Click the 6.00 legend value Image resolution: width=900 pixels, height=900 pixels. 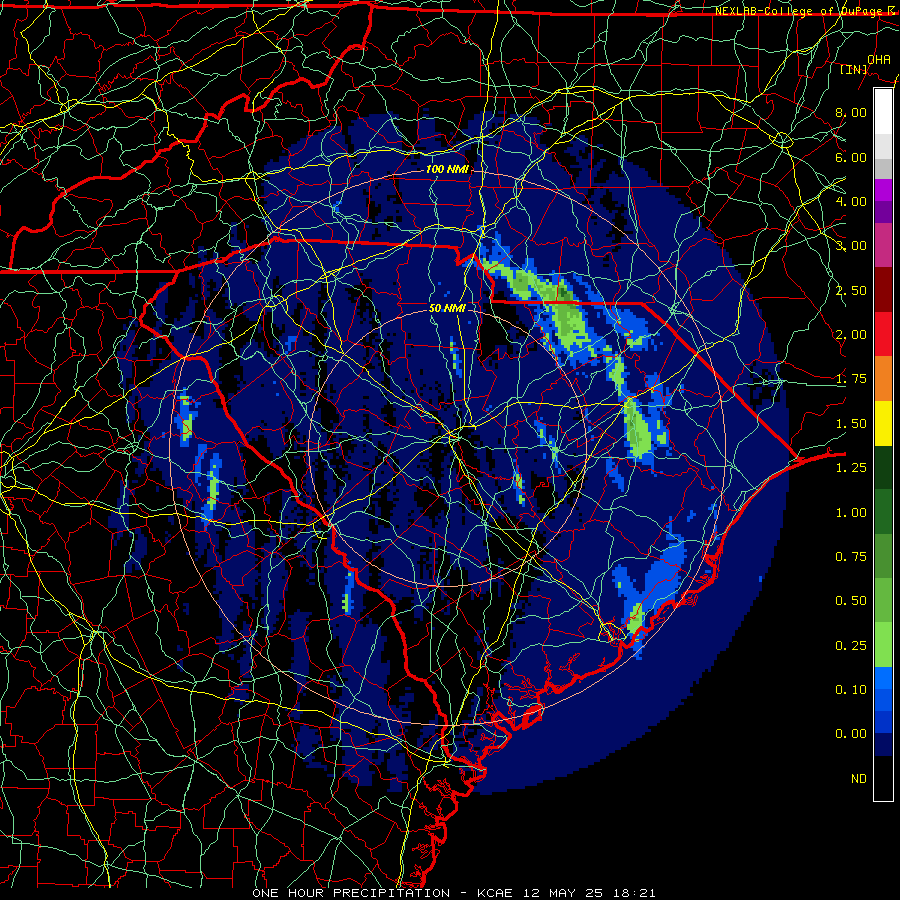851,157
